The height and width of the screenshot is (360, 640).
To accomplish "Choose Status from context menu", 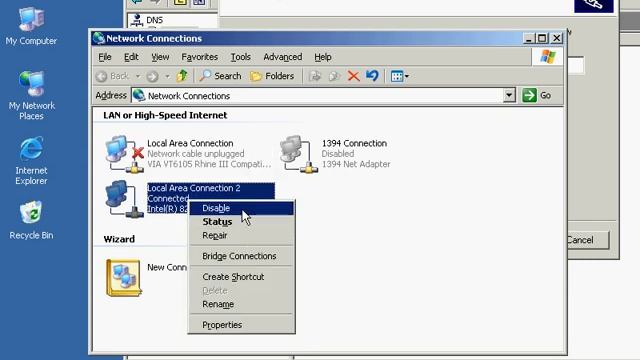I will coord(241,222).
